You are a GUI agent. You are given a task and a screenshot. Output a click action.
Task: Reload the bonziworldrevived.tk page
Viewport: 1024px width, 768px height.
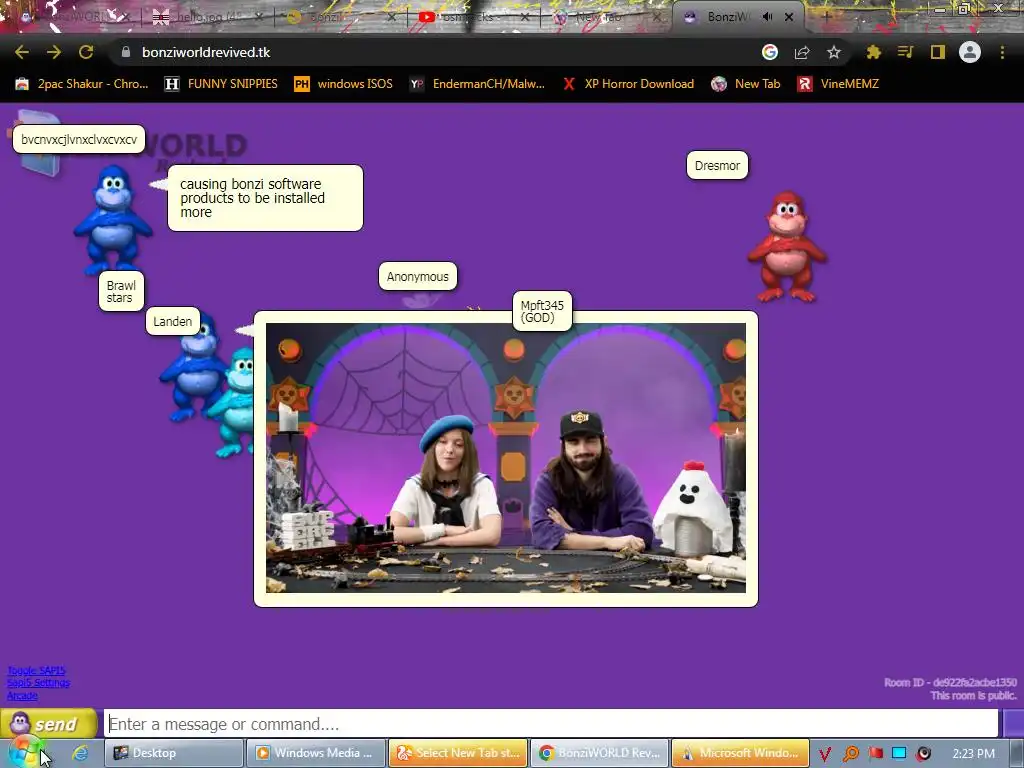[86, 52]
